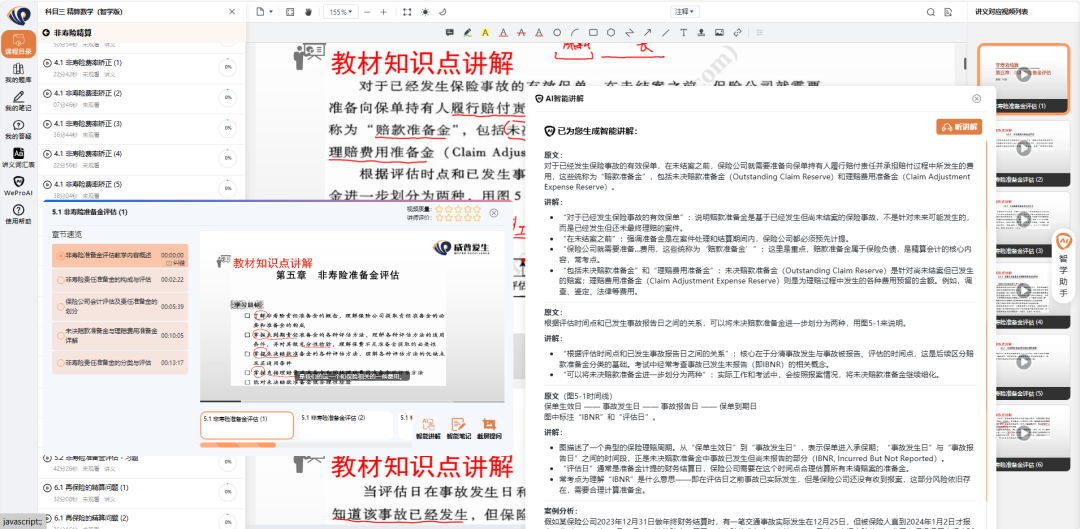This screenshot has height=529, width=1080.
Task: Click the orange 听讲解 button
Action: (959, 127)
